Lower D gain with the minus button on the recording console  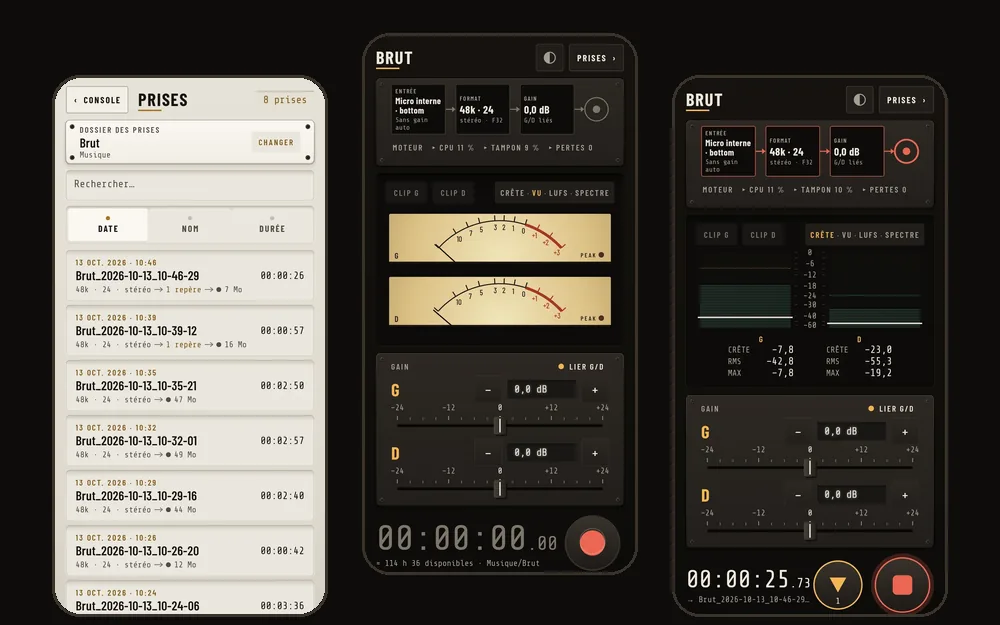pyautogui.click(x=798, y=495)
